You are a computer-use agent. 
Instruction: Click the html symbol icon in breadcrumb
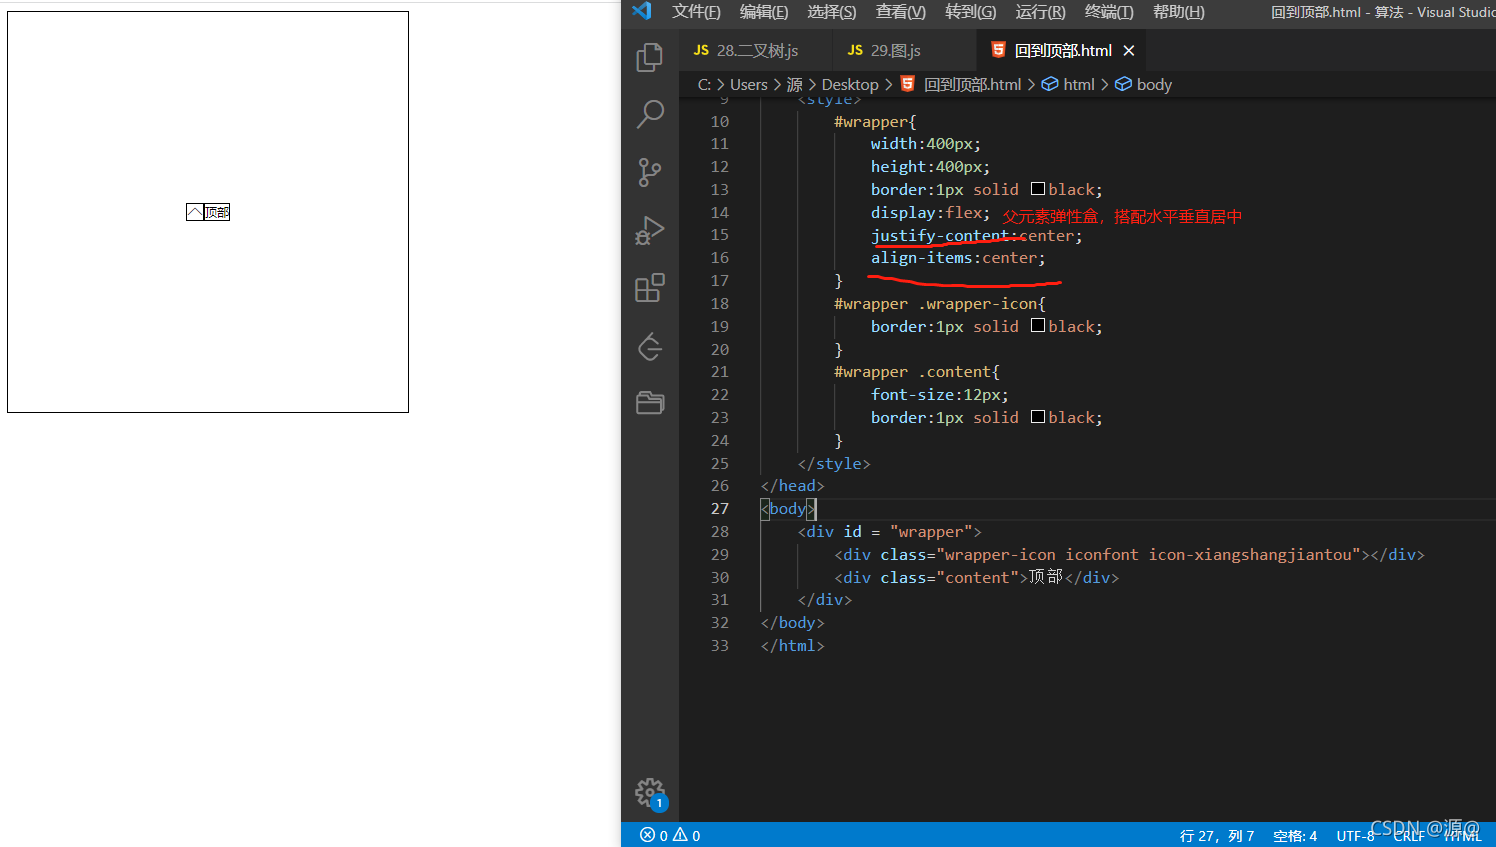click(1050, 84)
